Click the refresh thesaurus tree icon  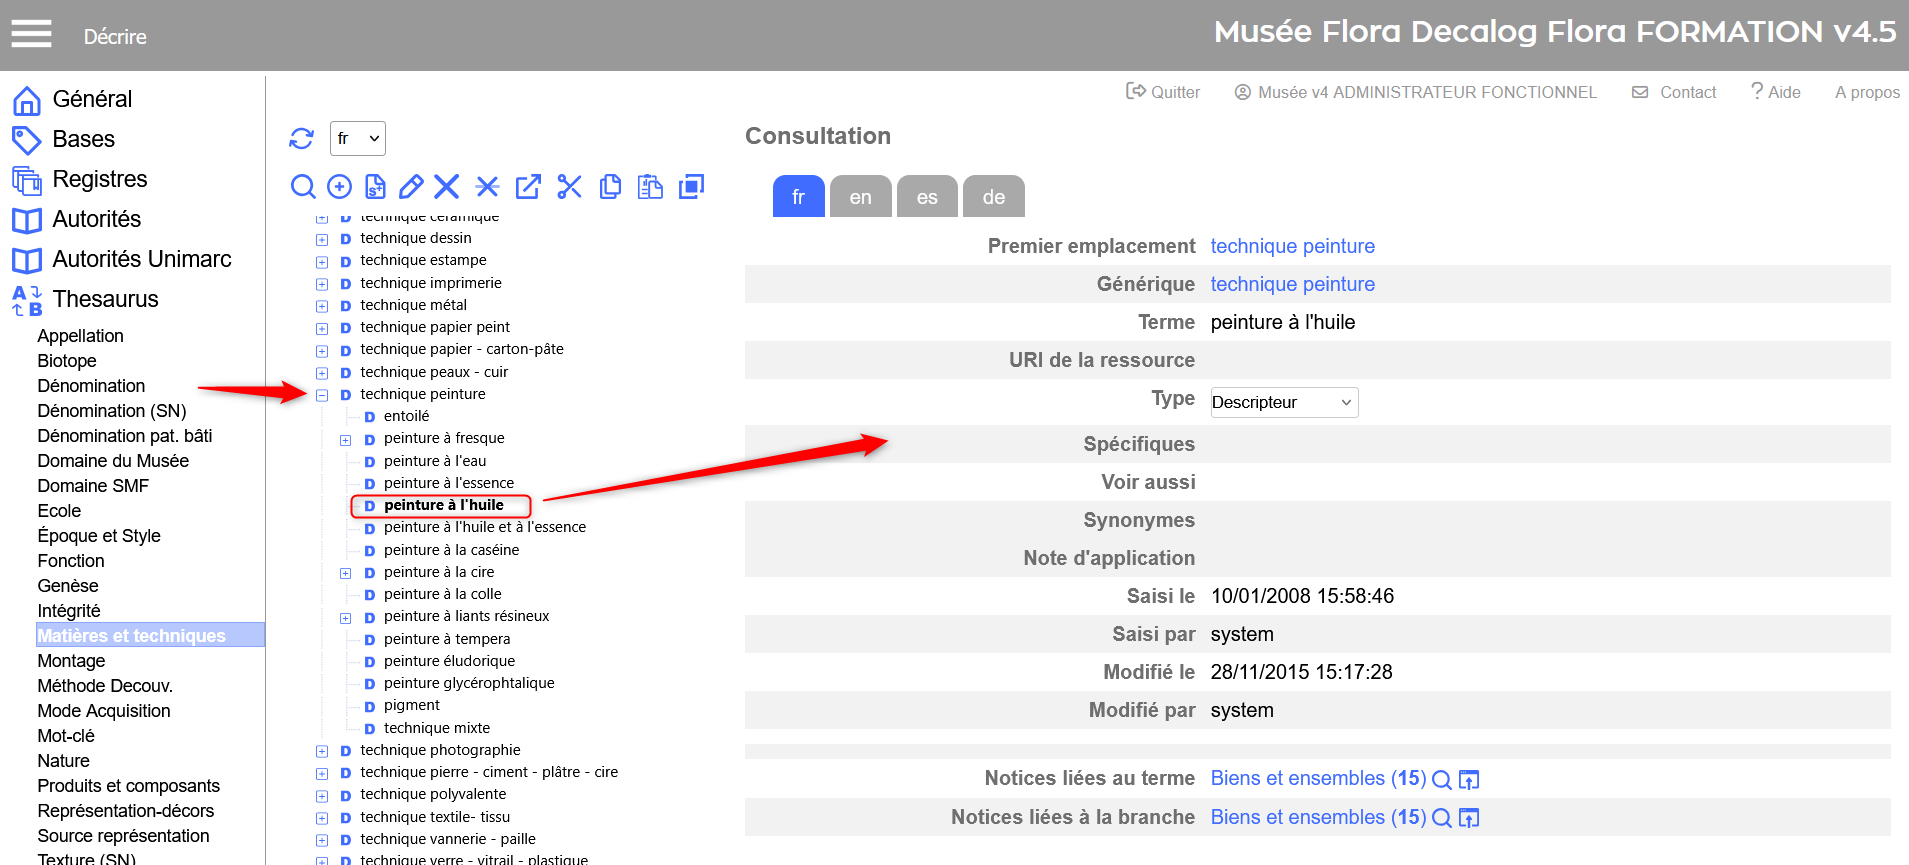coord(301,138)
